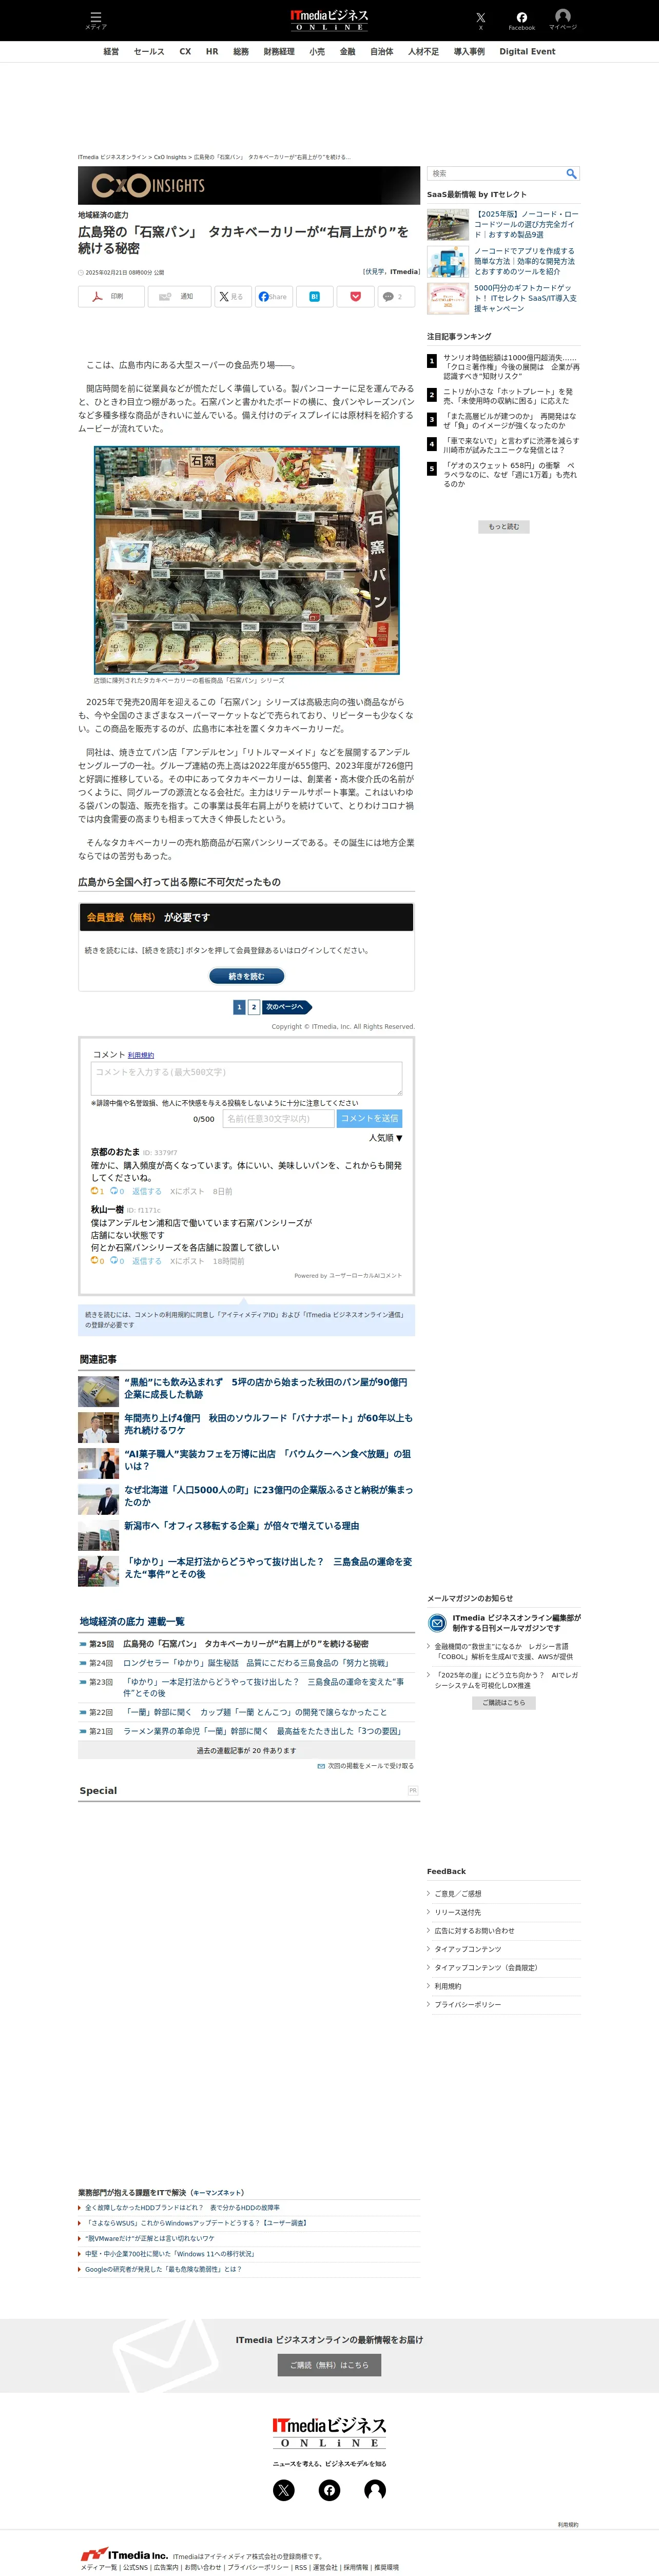Open the 財務経理 navigation tab
Screen dimensions: 659x2576
click(x=279, y=51)
